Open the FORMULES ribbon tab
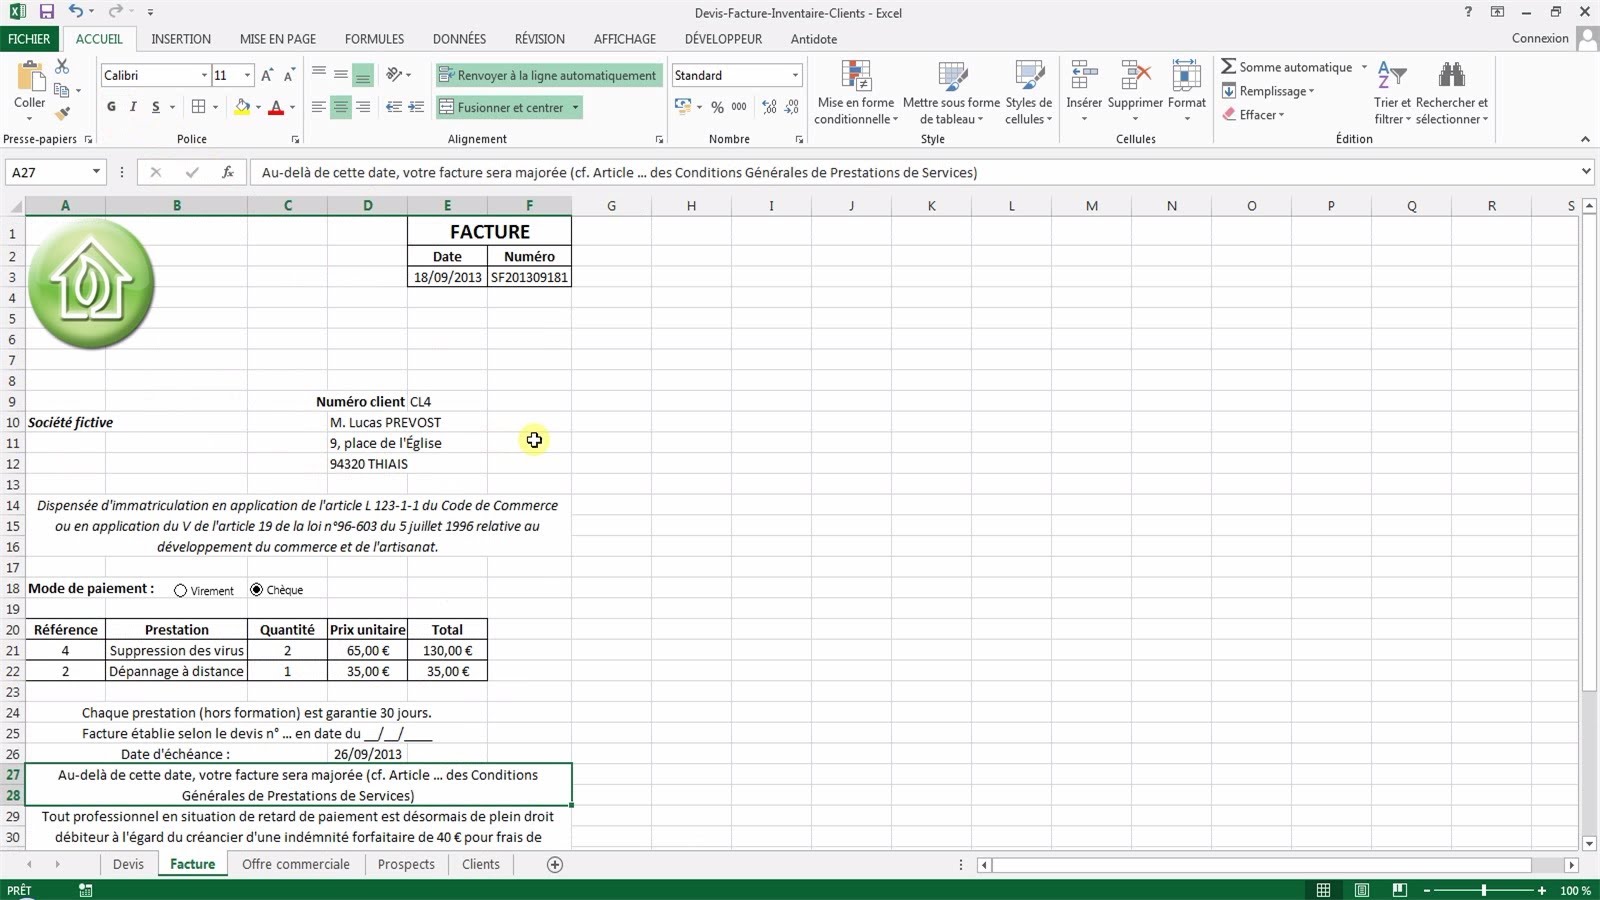This screenshot has width=1600, height=900. point(374,39)
